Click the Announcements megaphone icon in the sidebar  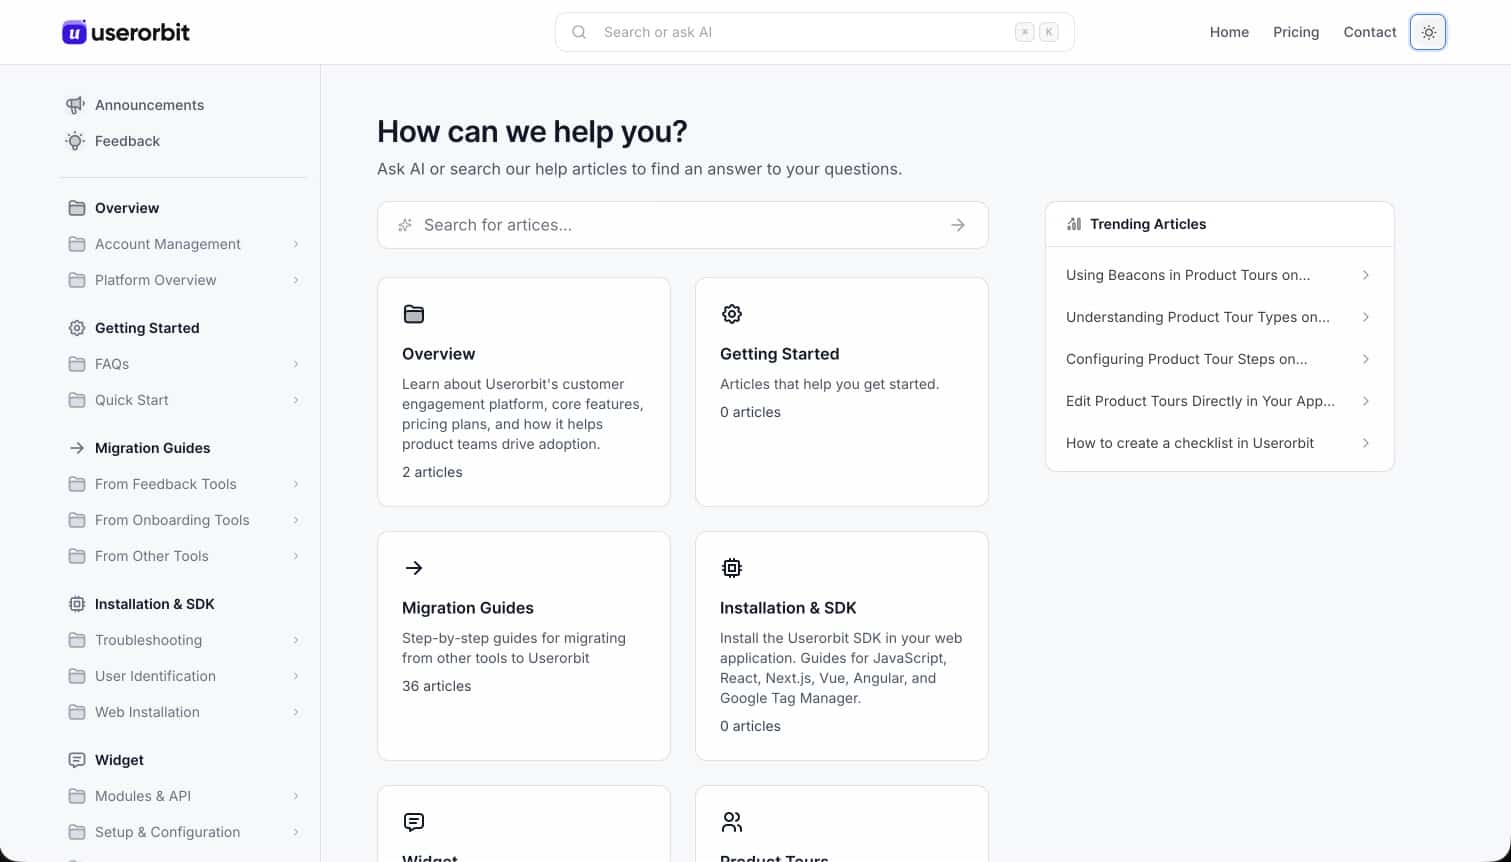[x=75, y=105]
